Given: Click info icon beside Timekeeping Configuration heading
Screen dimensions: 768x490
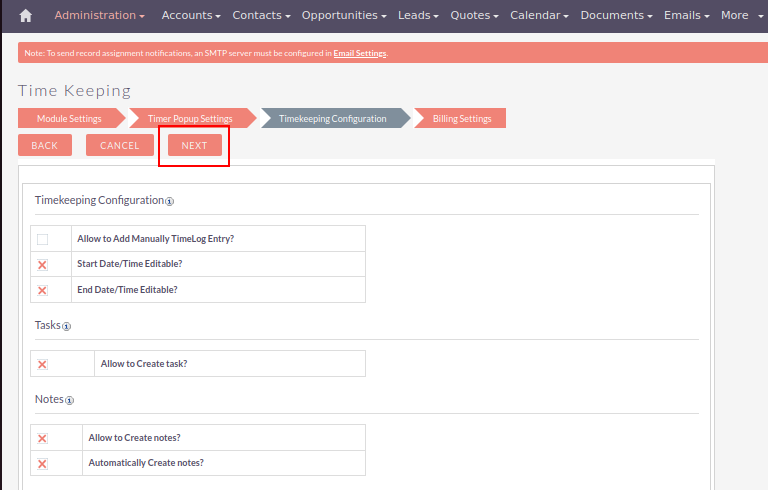Looking at the screenshot, I should tap(170, 202).
